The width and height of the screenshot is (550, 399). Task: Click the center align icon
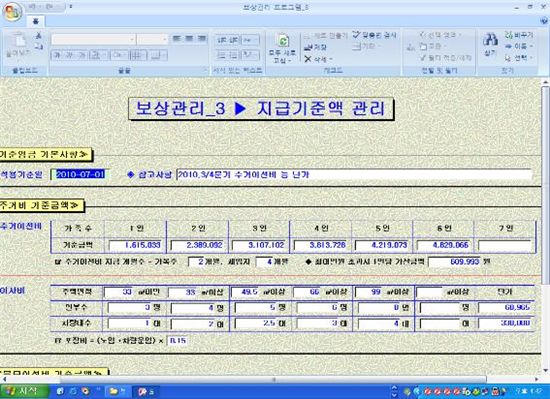pos(189,39)
